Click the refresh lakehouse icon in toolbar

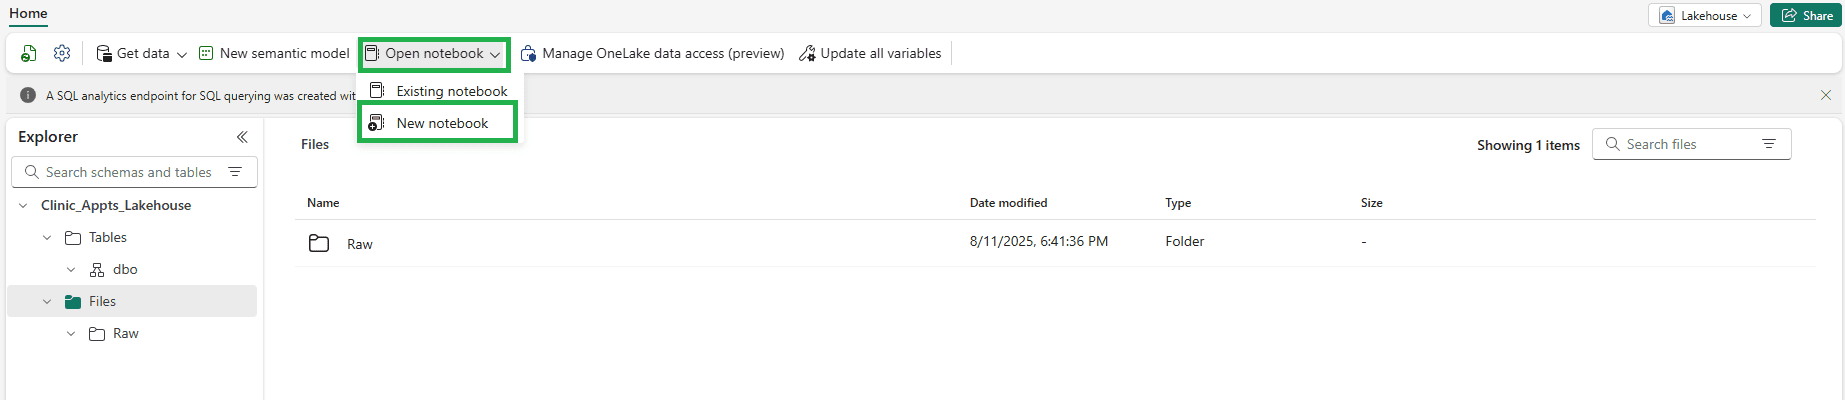28,54
